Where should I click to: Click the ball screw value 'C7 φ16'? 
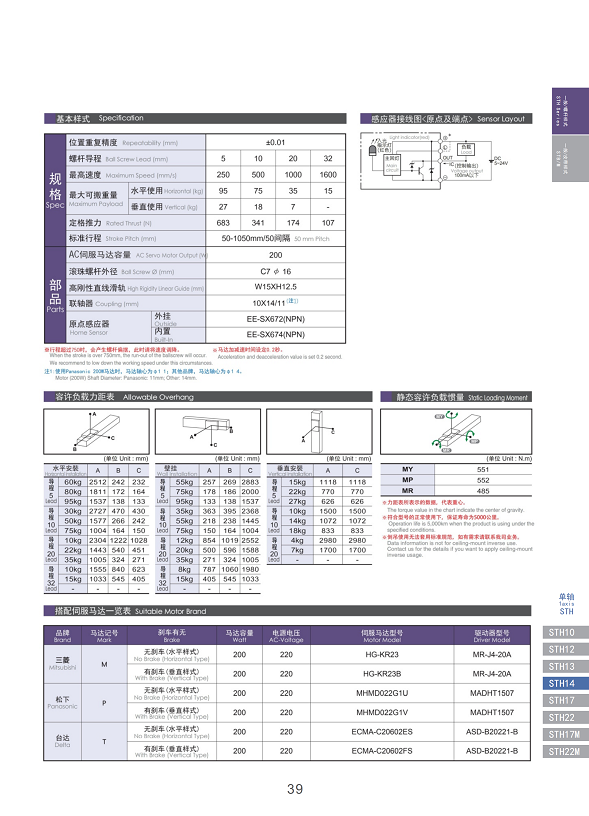click(x=275, y=271)
